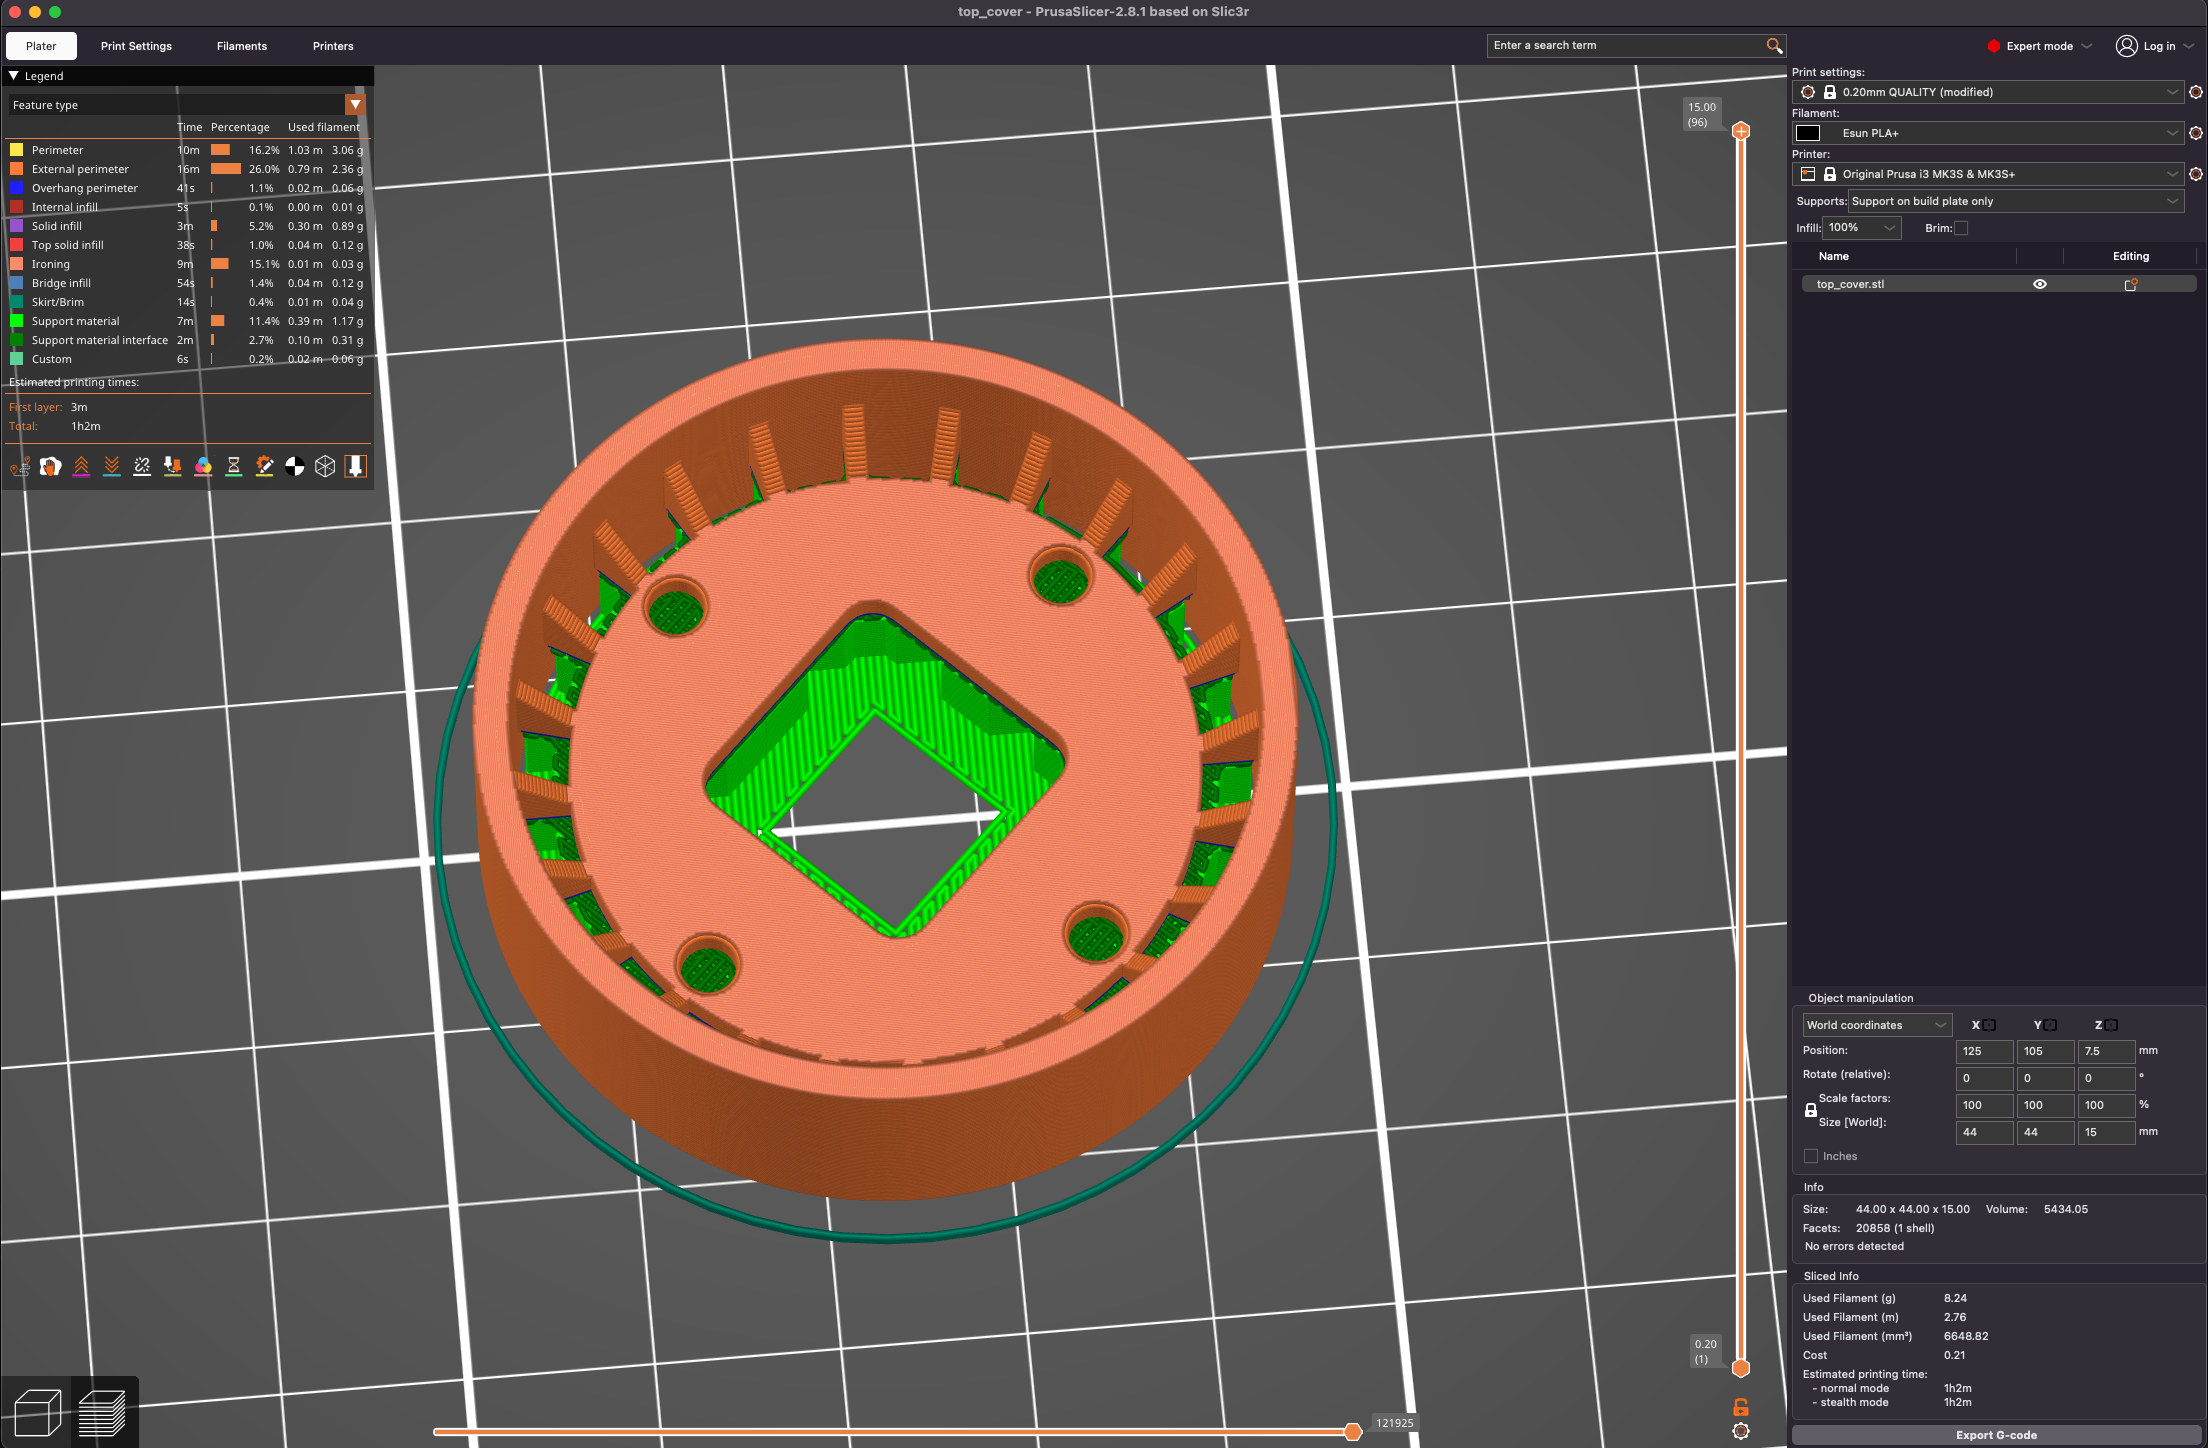Screen dimensions: 2208x1448
Task: Toggle display of travel moves
Action: (x=19, y=466)
